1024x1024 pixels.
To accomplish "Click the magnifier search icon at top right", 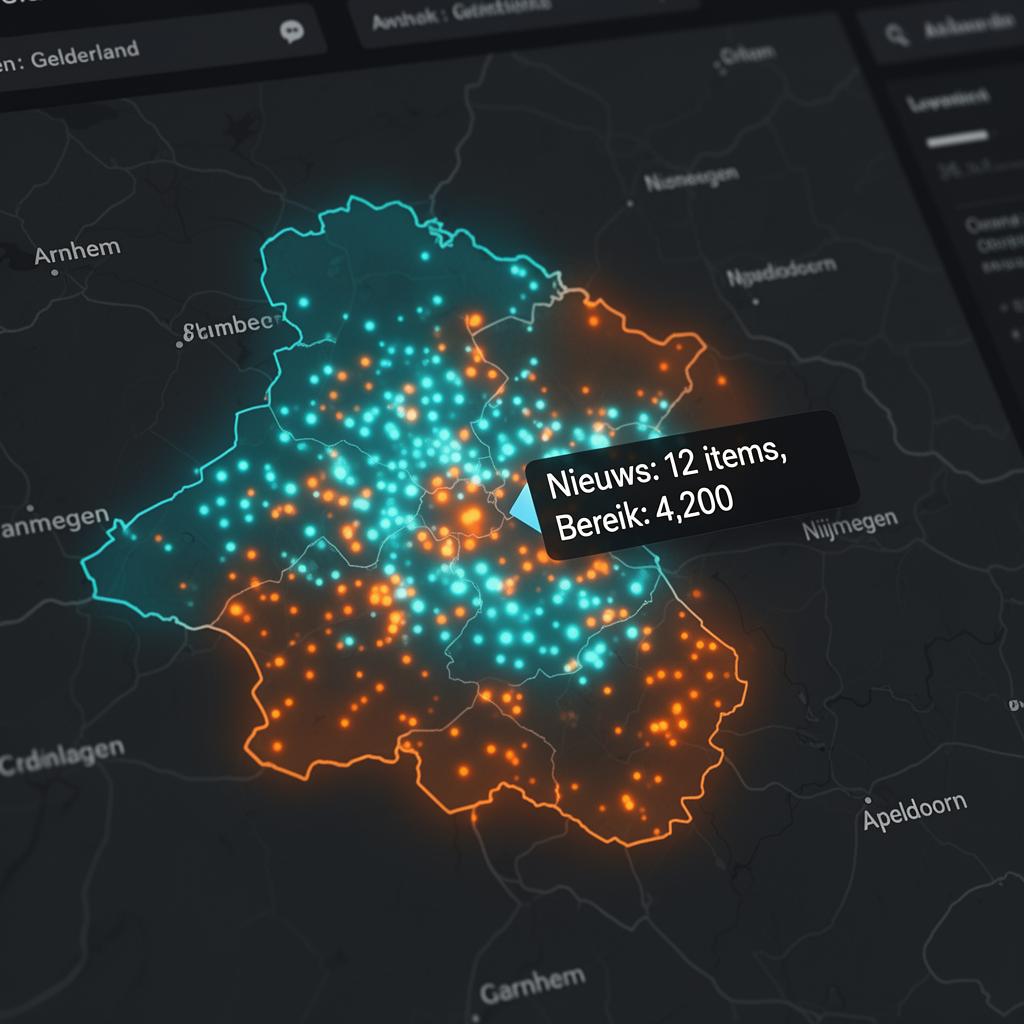I will tap(897, 35).
